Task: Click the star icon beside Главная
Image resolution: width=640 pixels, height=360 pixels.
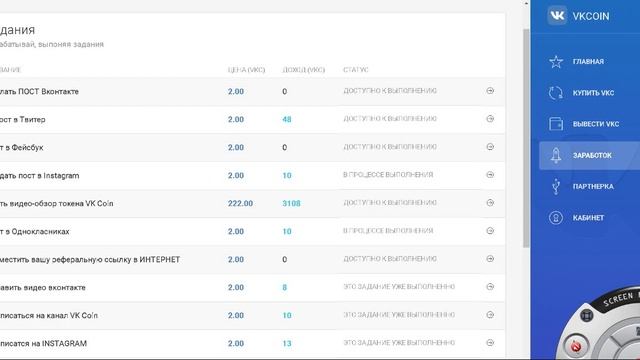Action: (x=556, y=62)
